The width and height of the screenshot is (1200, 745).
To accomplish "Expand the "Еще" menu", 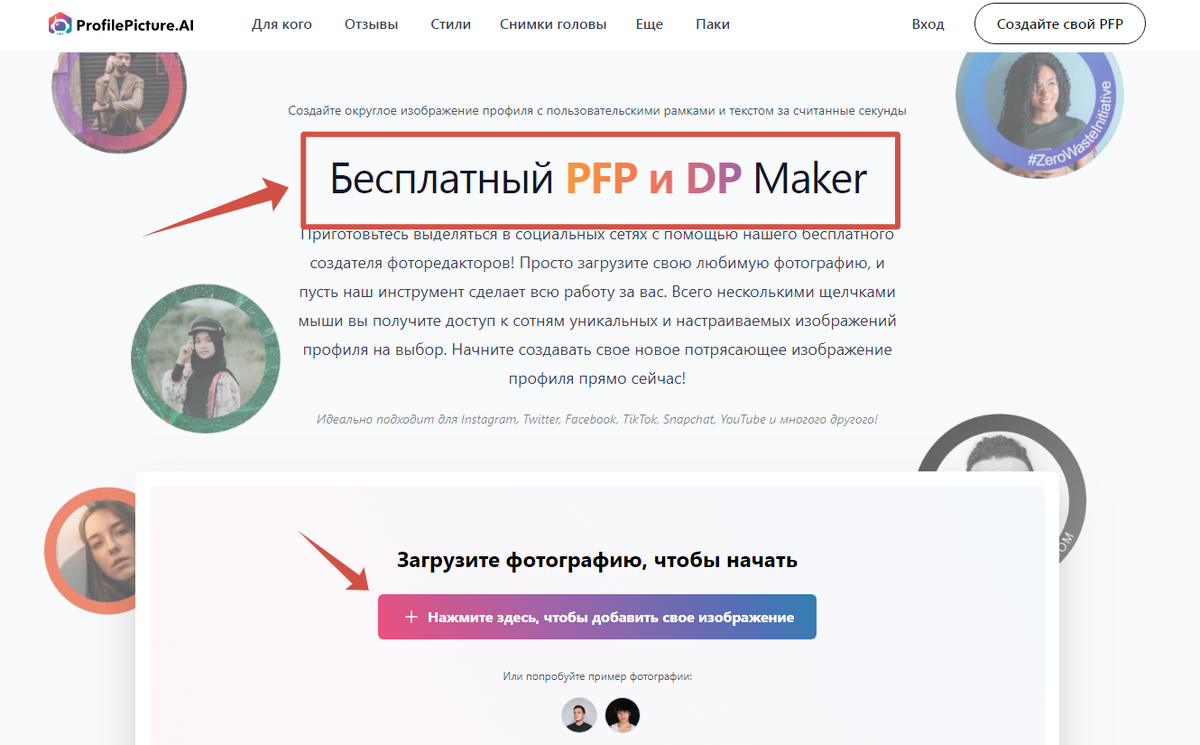I will tap(649, 24).
